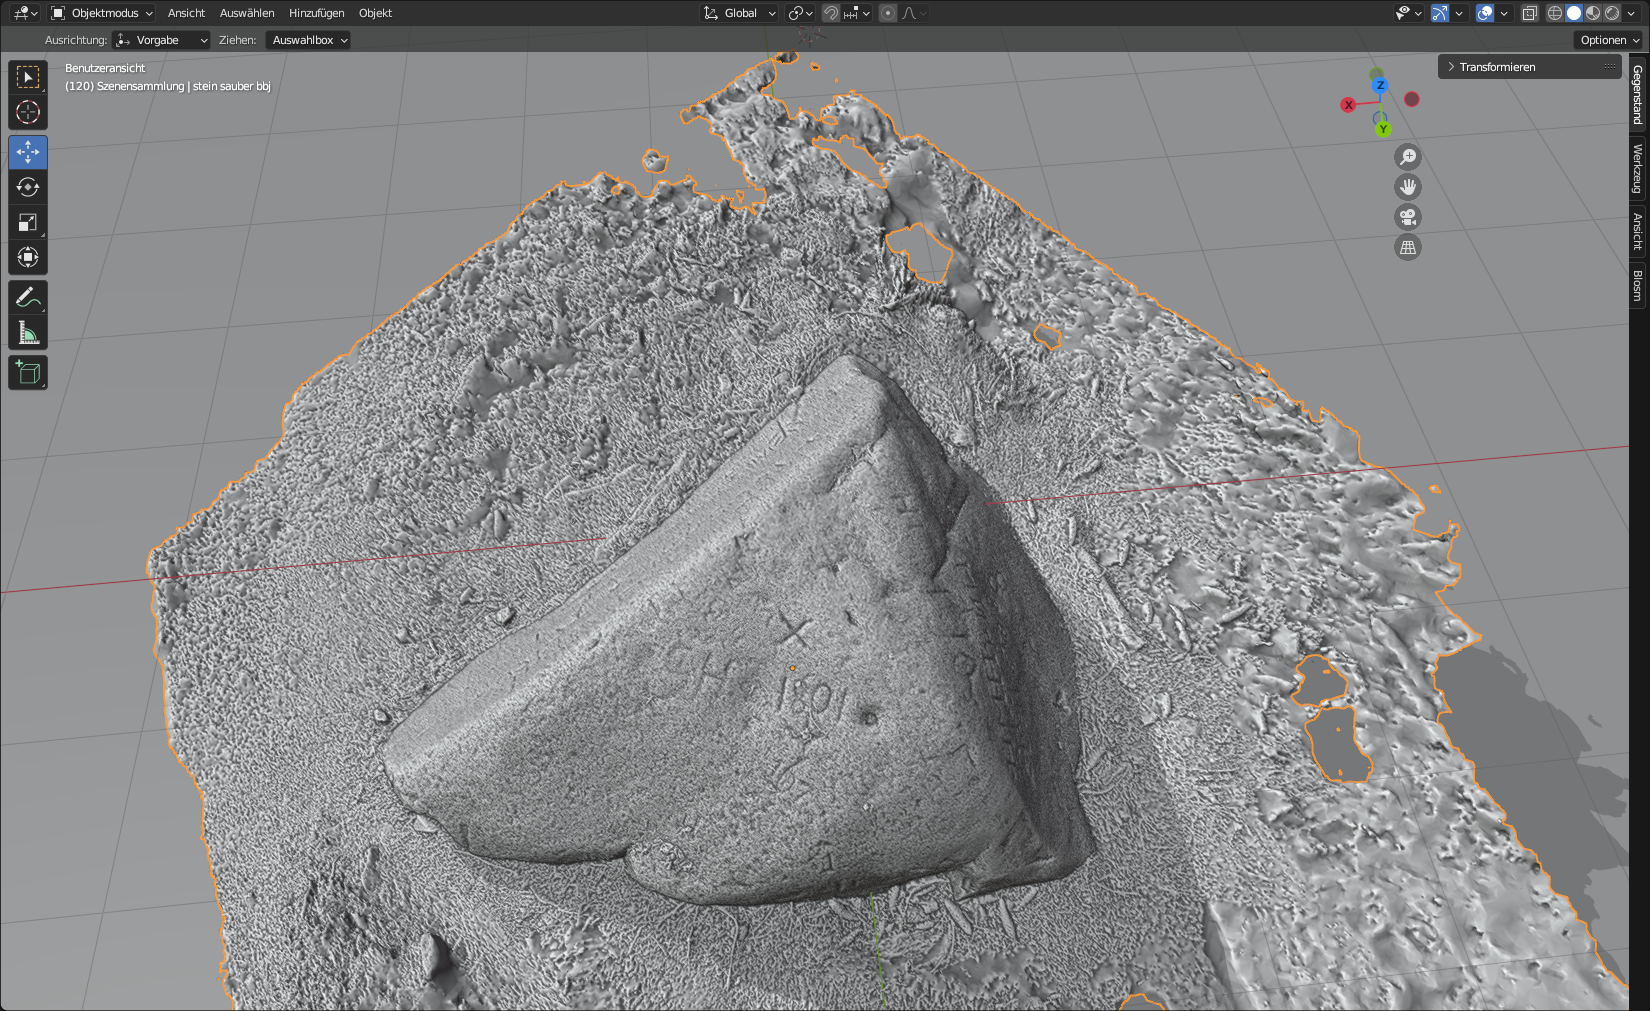Activate the 3D Cursor tool
The image size is (1650, 1011).
[x=28, y=112]
